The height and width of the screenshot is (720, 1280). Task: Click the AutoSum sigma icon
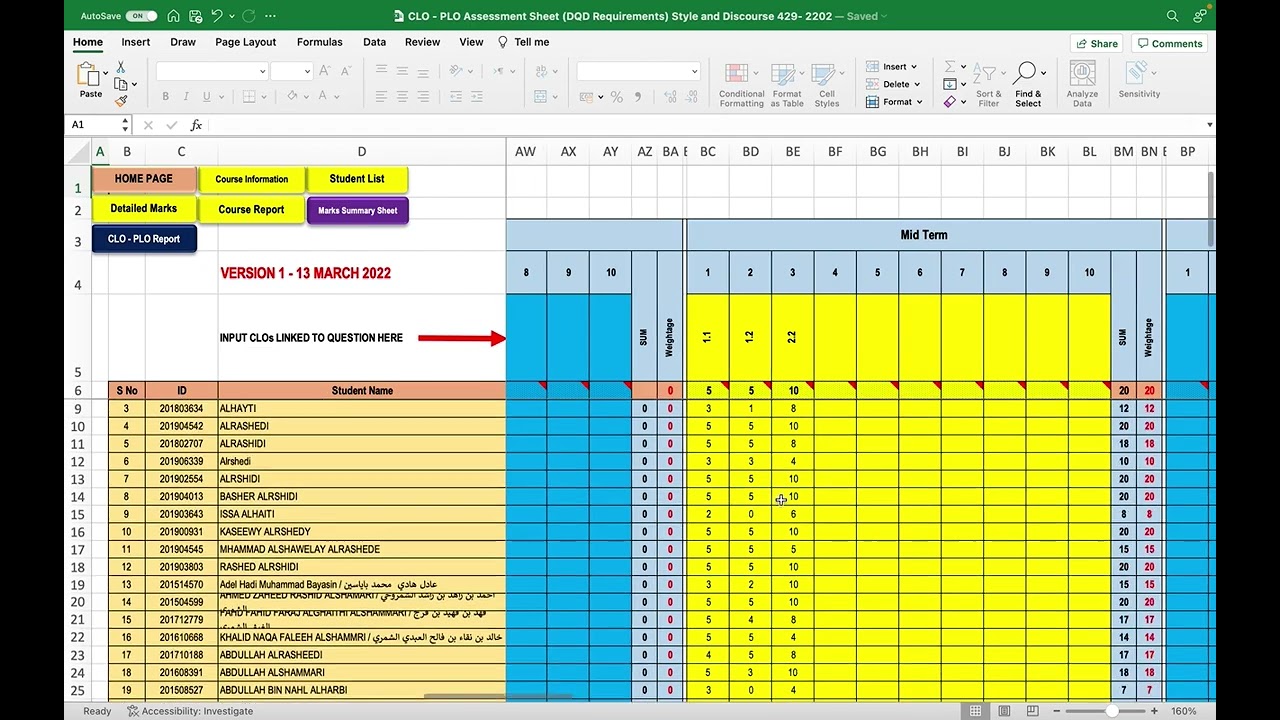point(950,67)
